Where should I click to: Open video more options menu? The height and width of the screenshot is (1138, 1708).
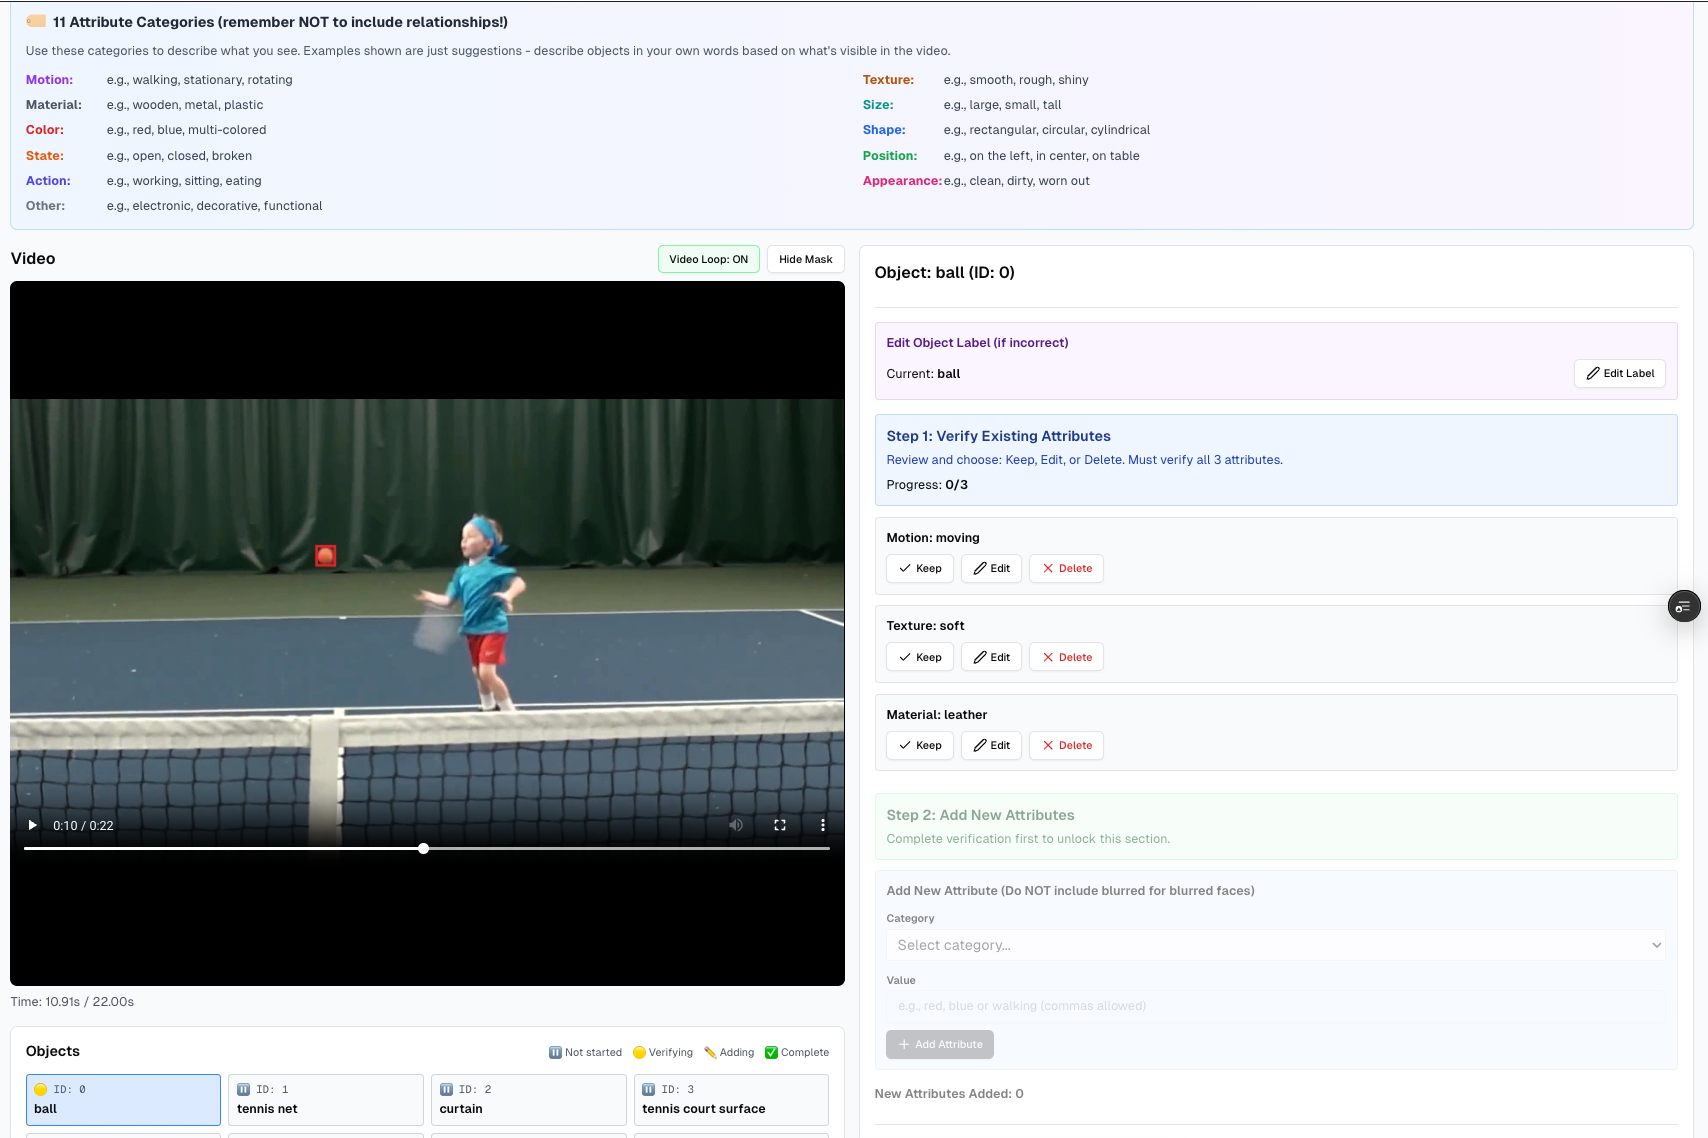[823, 825]
